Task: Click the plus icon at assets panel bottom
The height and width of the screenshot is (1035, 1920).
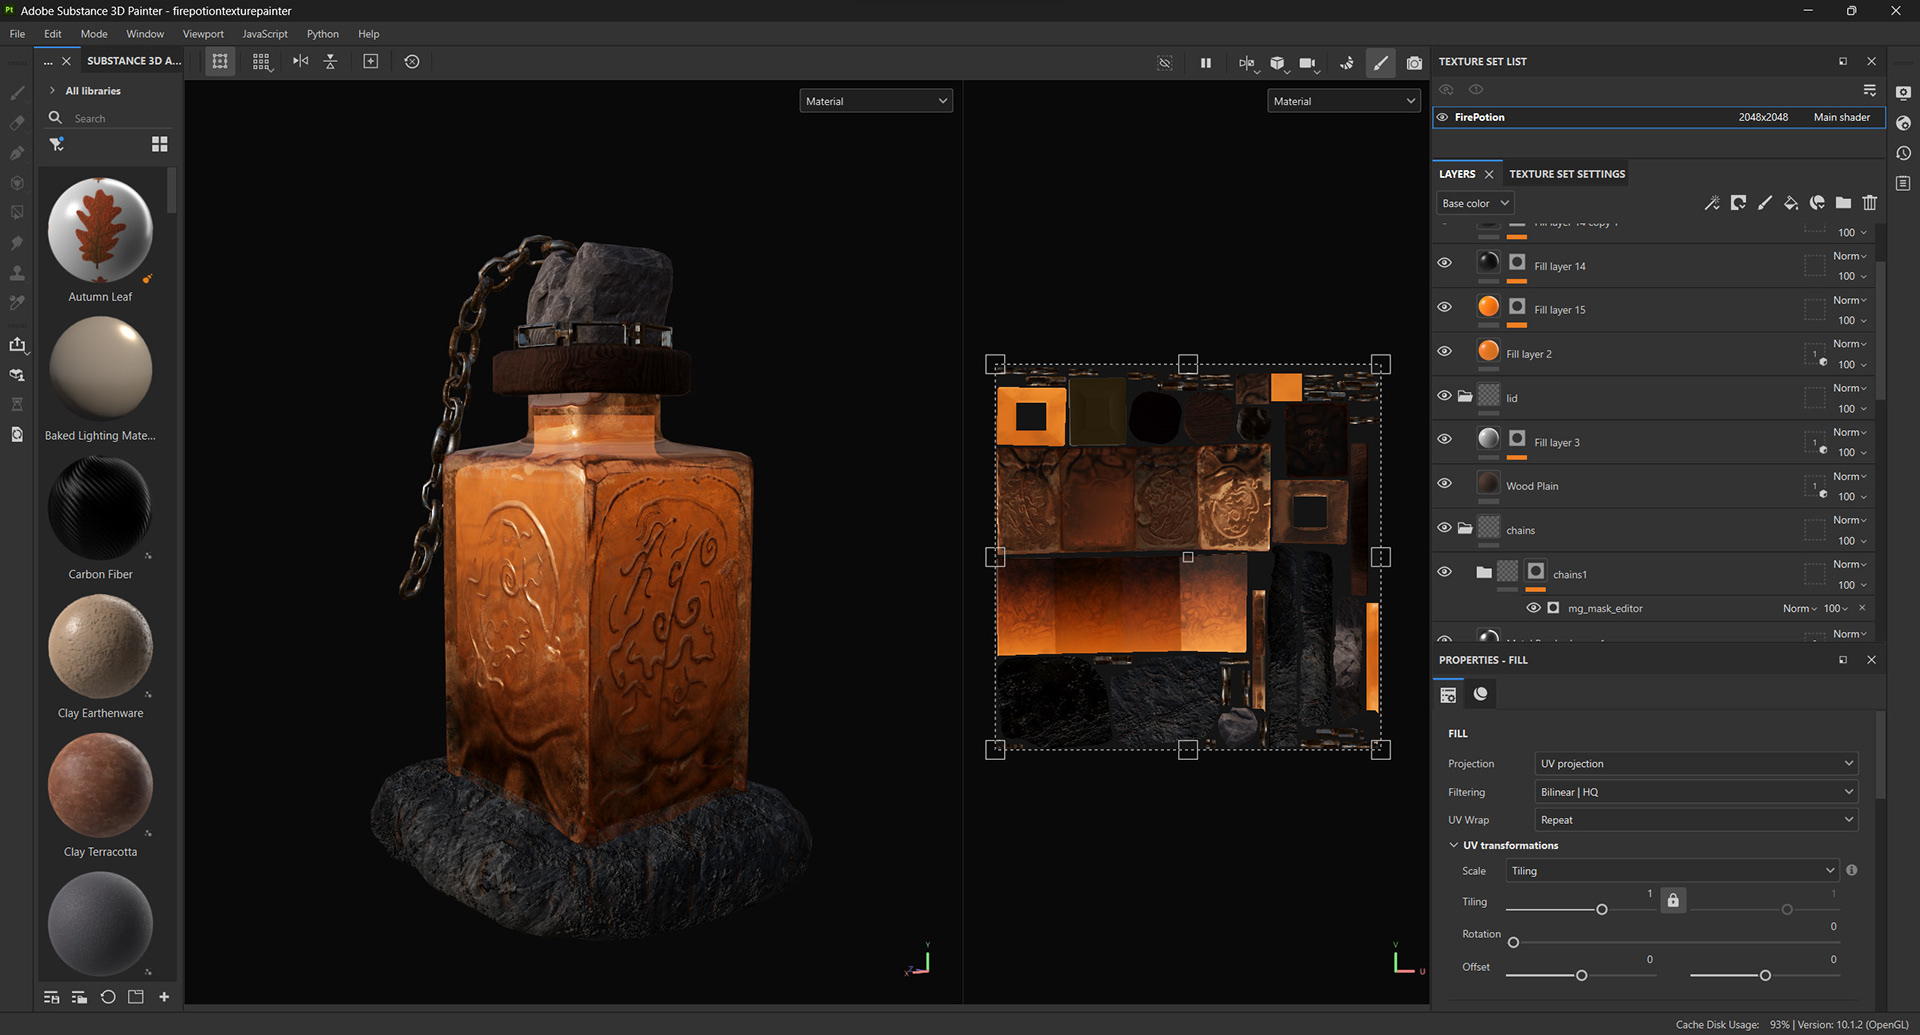Action: pos(164,997)
